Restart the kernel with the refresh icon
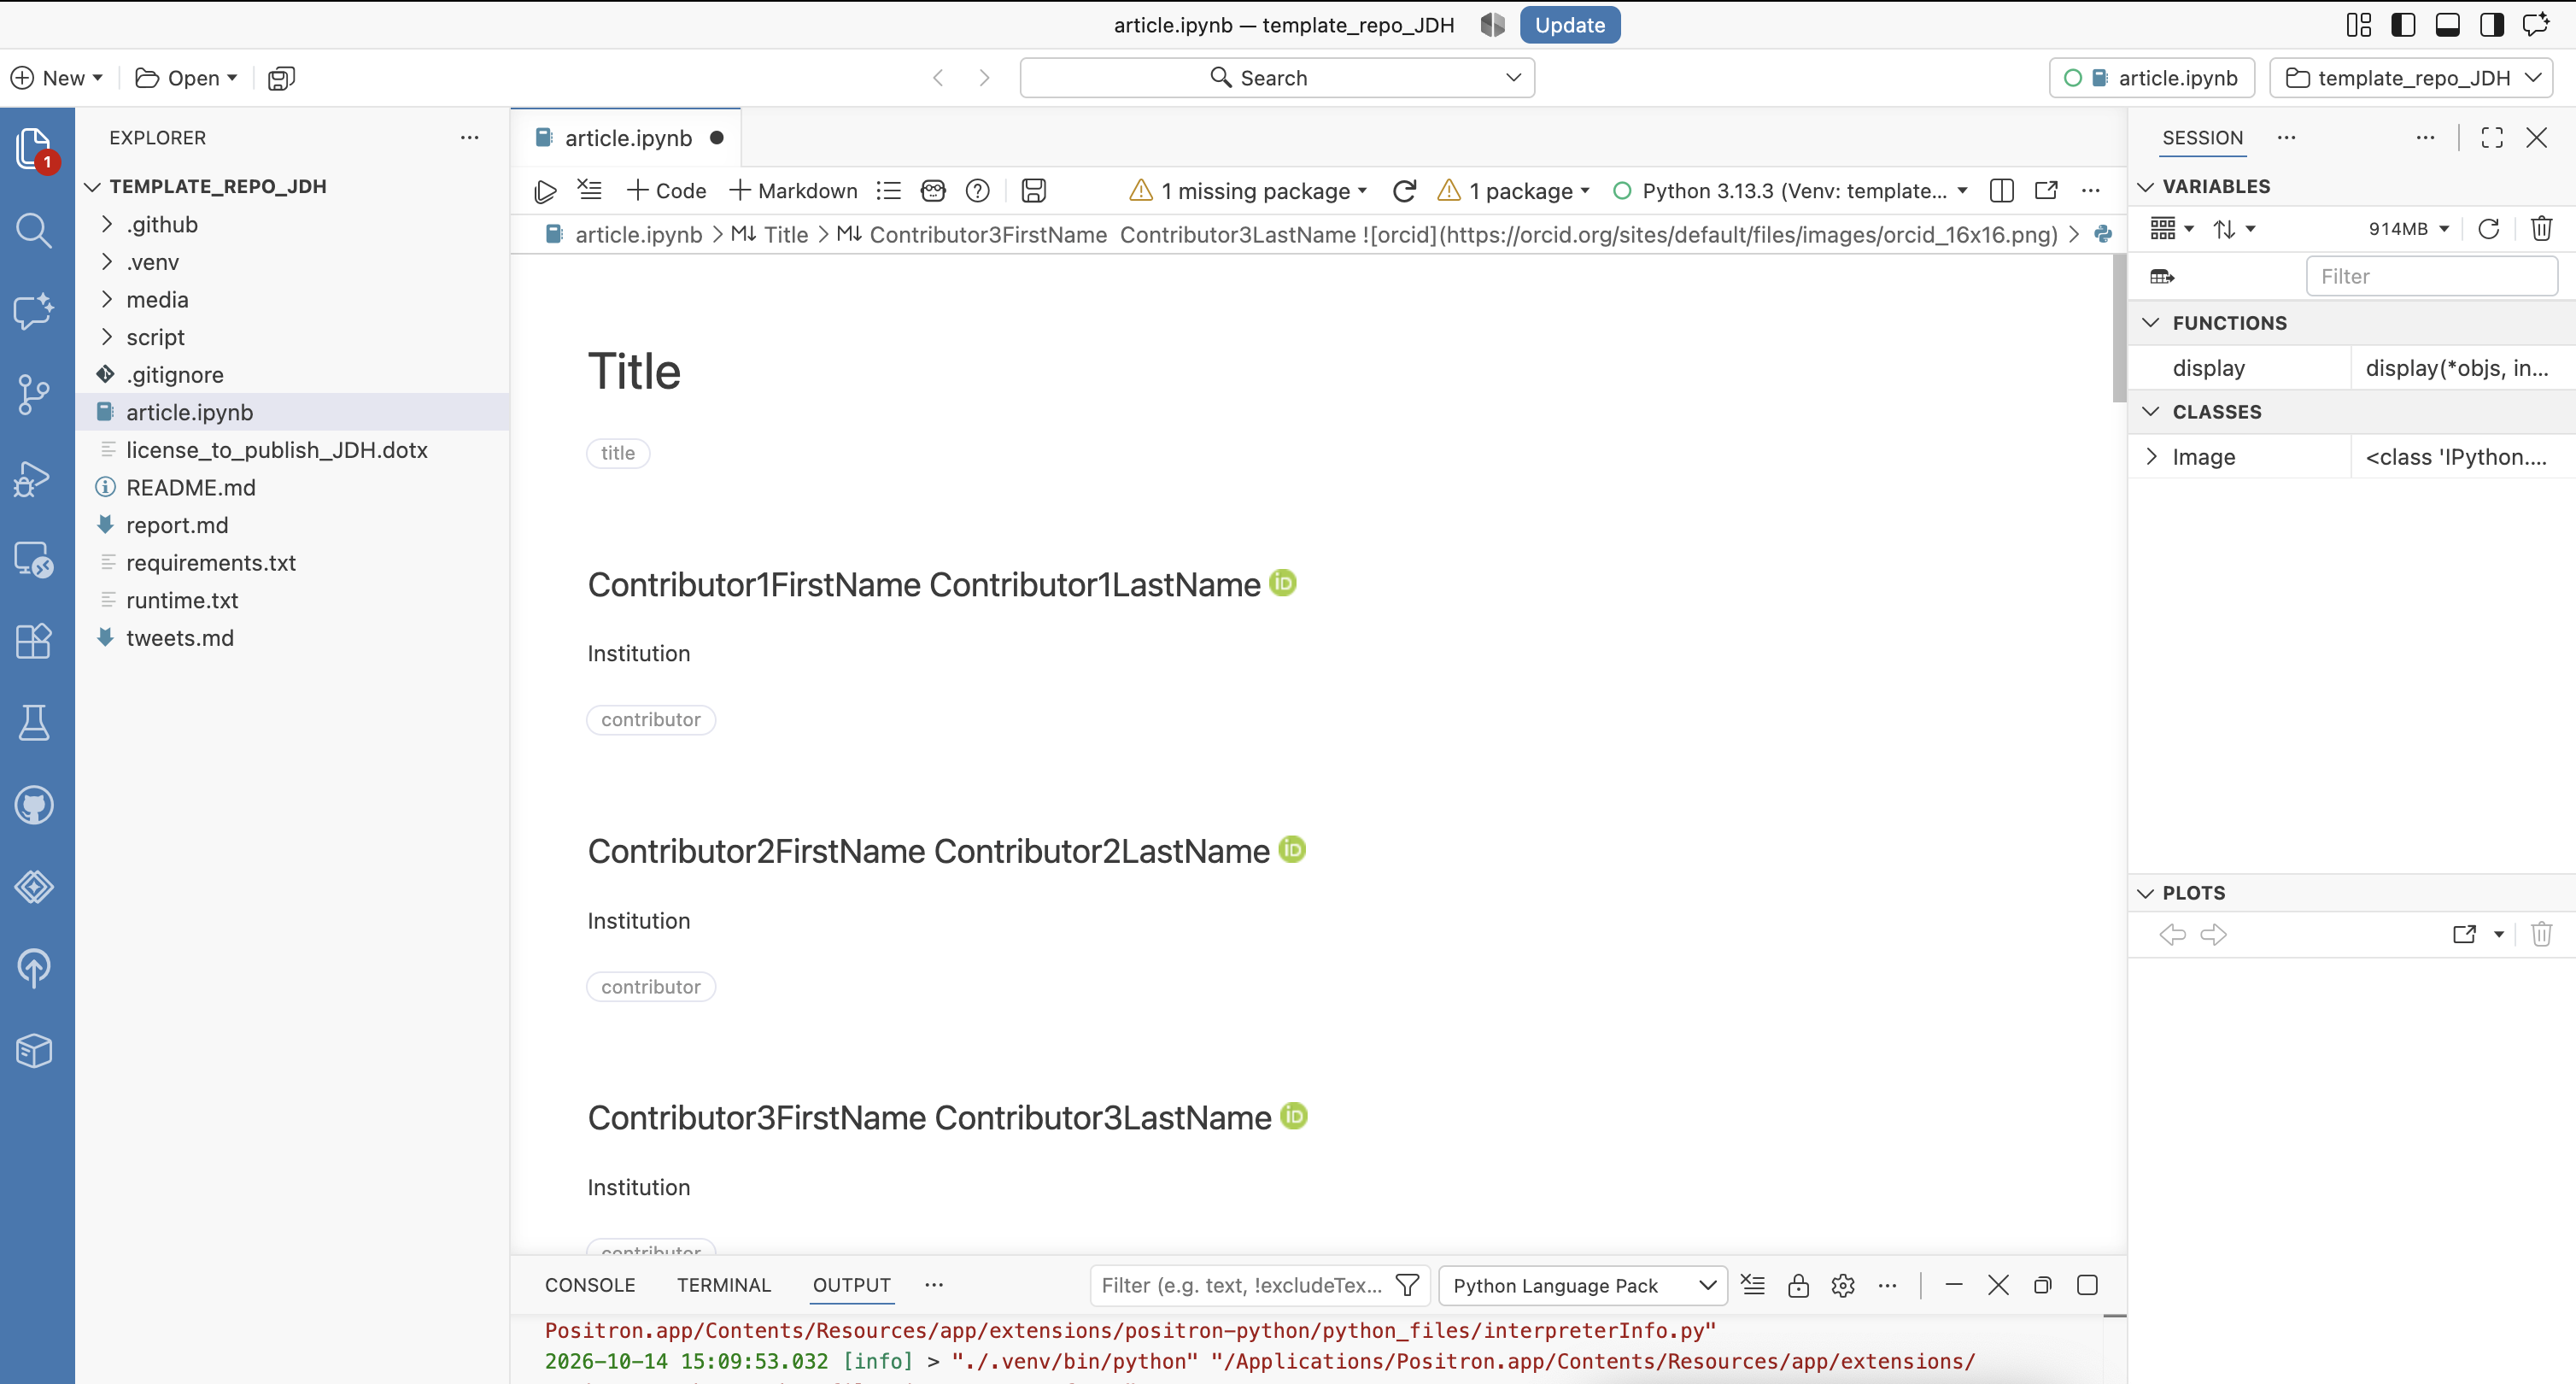This screenshot has width=2576, height=1384. coord(1404,191)
